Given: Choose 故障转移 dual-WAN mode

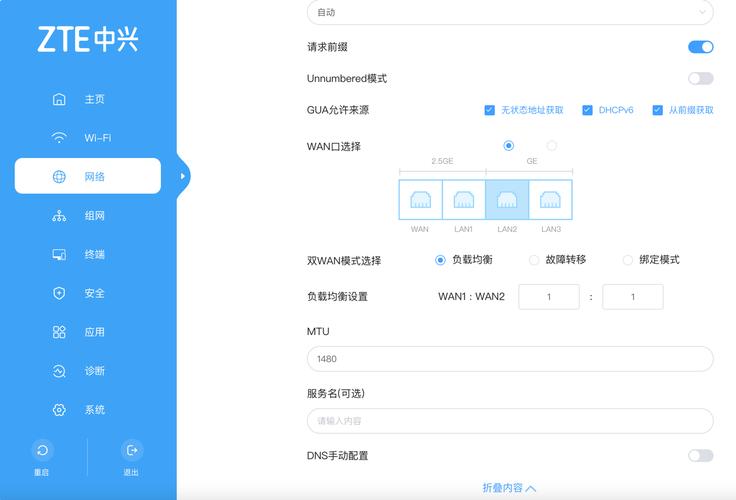Looking at the screenshot, I should [x=534, y=260].
